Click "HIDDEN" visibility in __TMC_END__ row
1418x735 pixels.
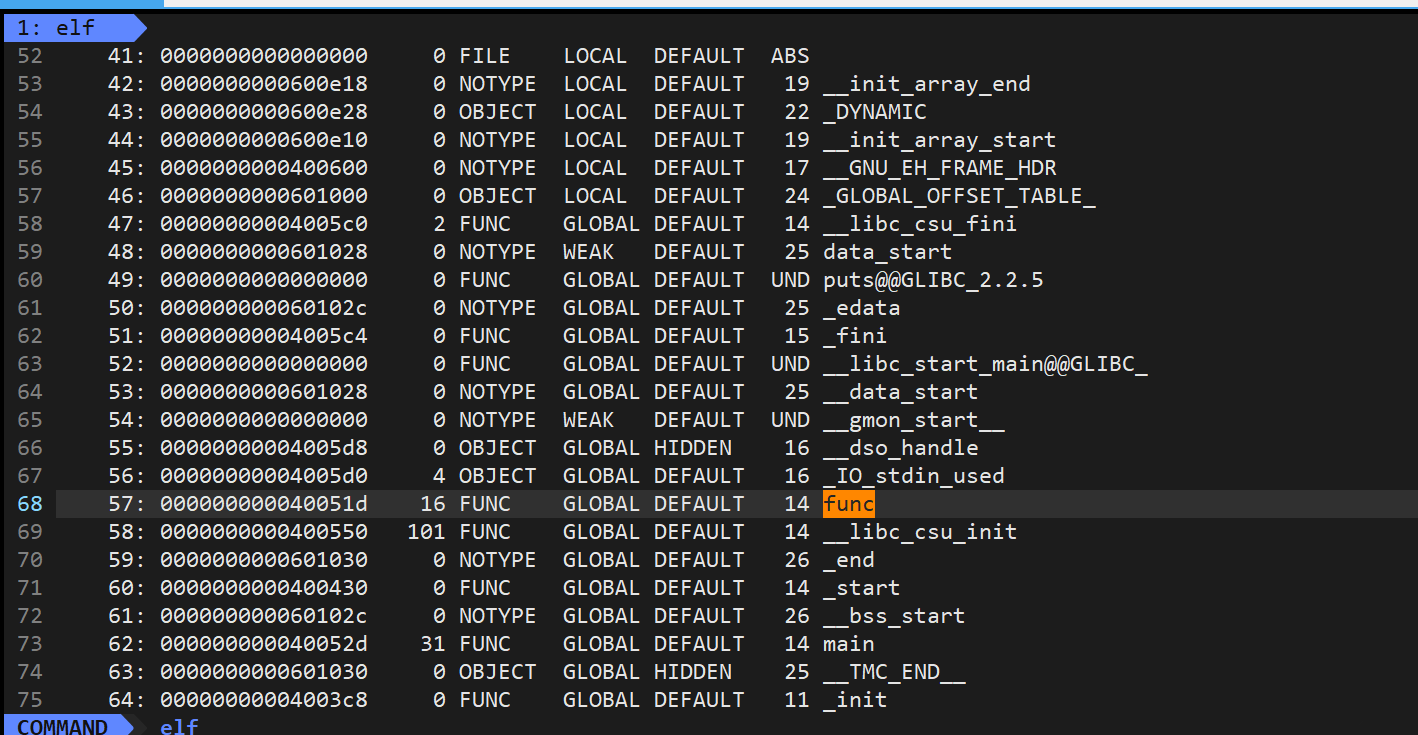coord(693,672)
